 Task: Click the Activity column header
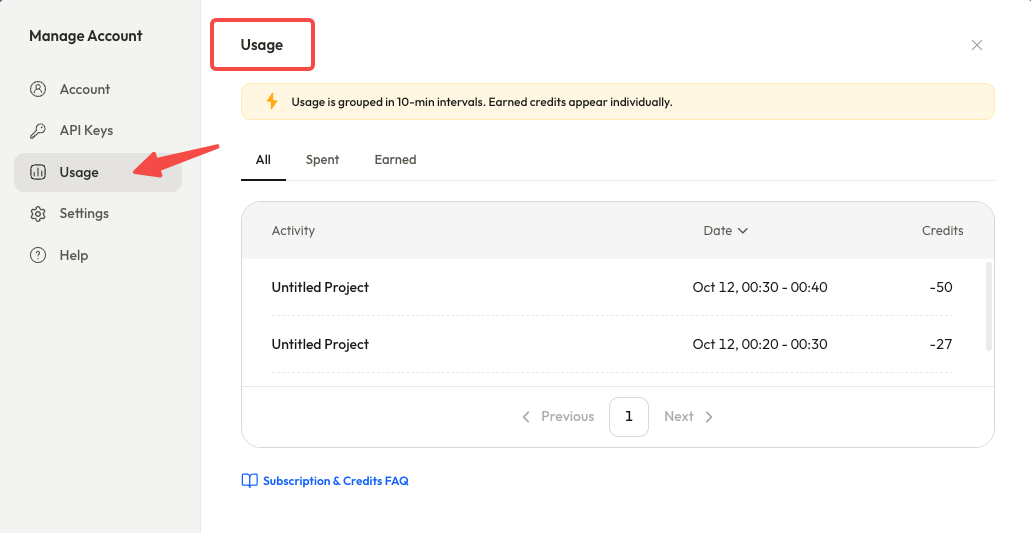(x=293, y=231)
